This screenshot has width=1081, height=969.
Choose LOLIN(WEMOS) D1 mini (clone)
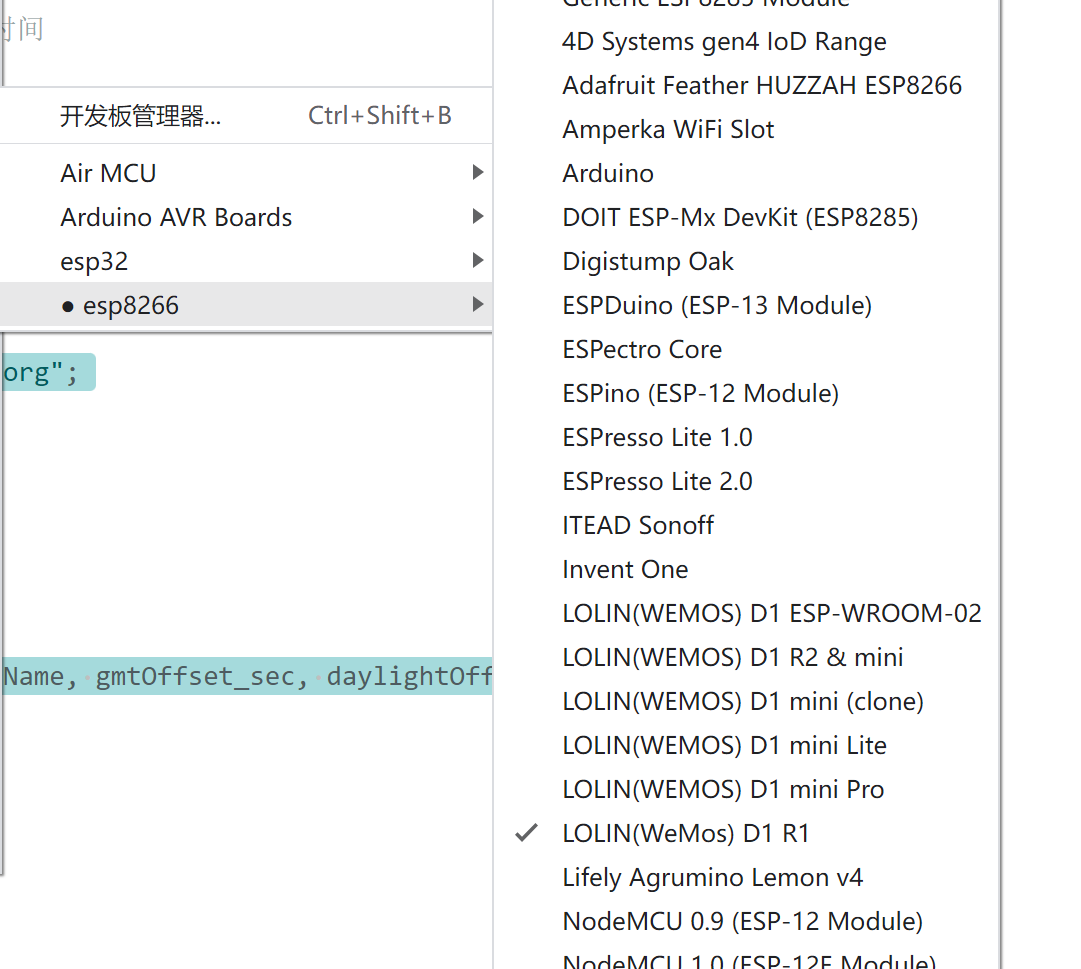pos(747,702)
